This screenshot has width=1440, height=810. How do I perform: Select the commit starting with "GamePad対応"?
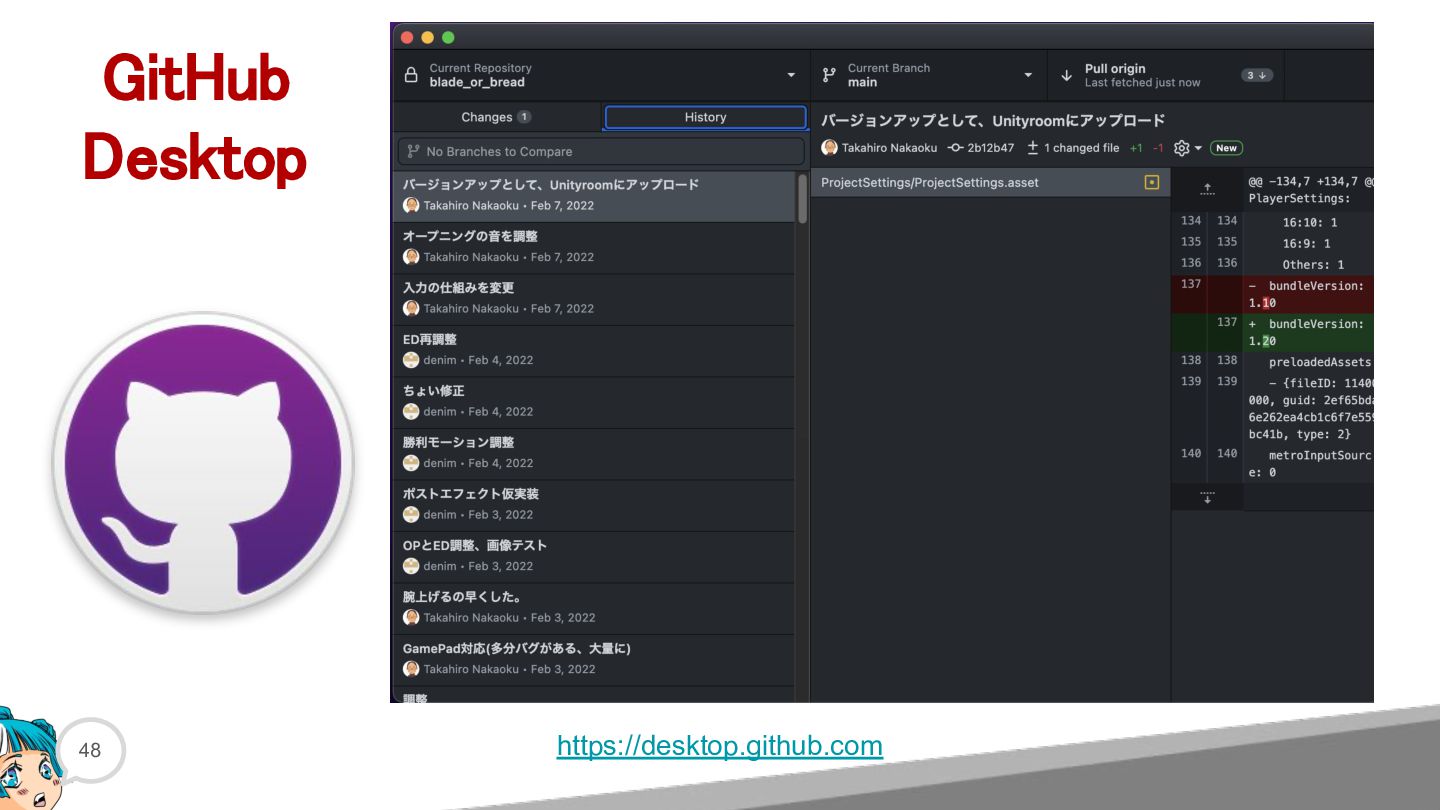point(594,659)
